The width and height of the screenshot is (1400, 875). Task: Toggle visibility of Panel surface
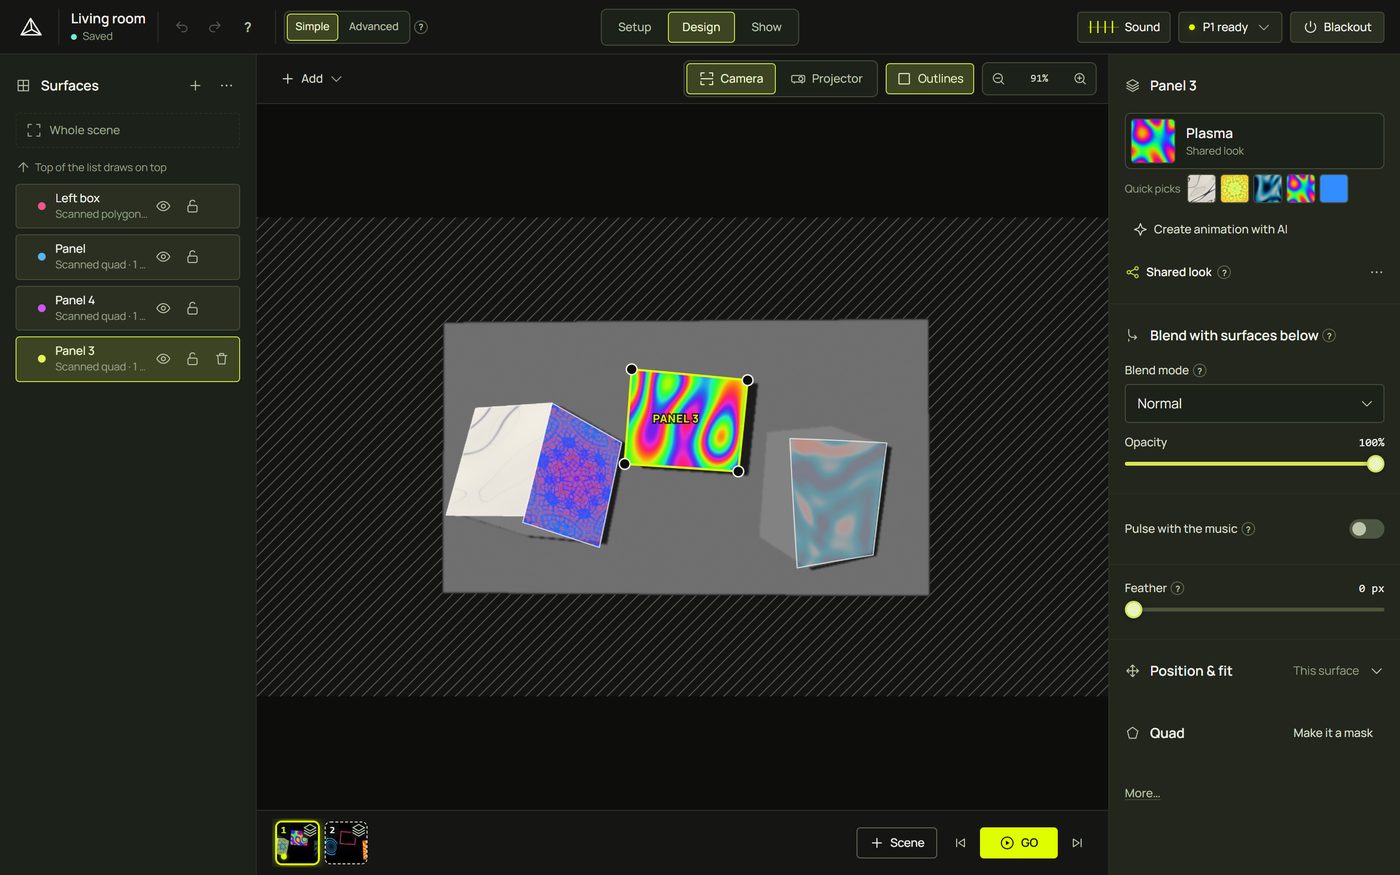(x=163, y=257)
